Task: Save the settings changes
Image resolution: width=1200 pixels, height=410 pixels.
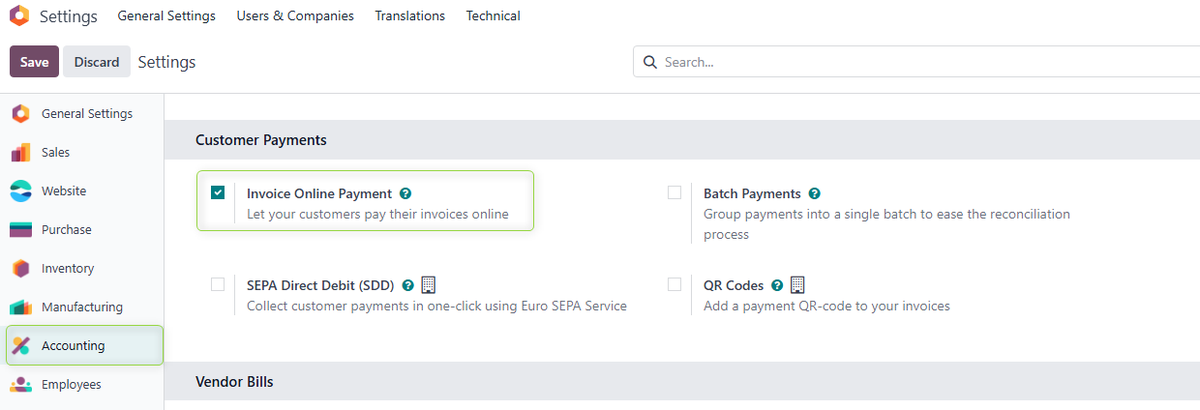Action: [x=34, y=62]
